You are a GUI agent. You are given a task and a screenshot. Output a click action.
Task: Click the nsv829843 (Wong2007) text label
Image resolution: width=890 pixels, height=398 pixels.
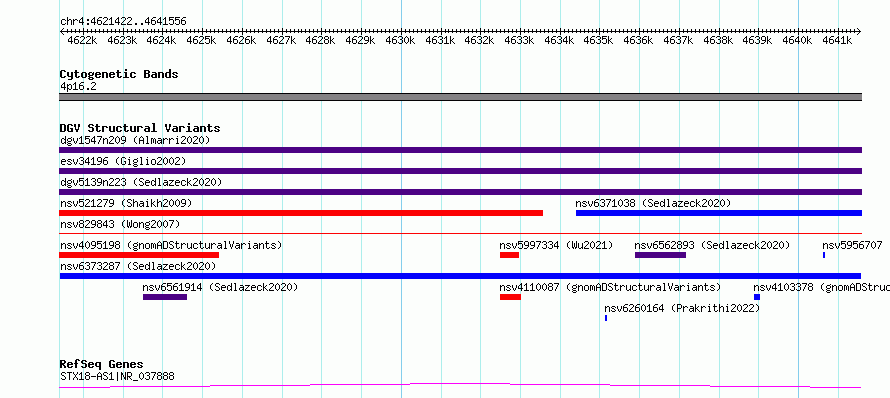120,224
